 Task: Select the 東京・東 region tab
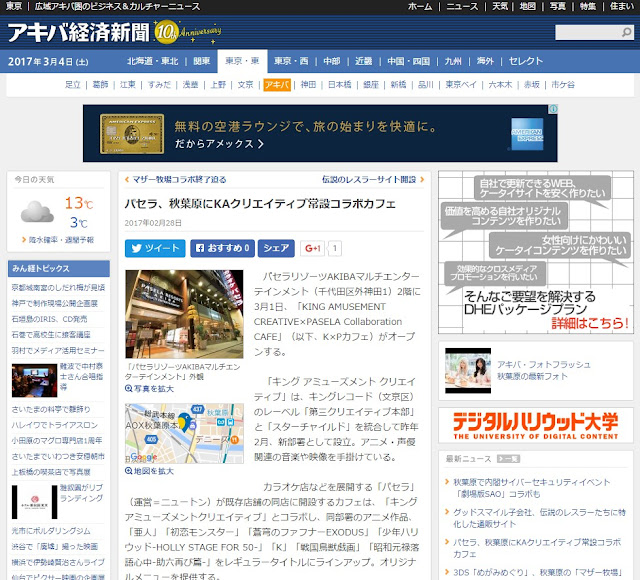242,61
